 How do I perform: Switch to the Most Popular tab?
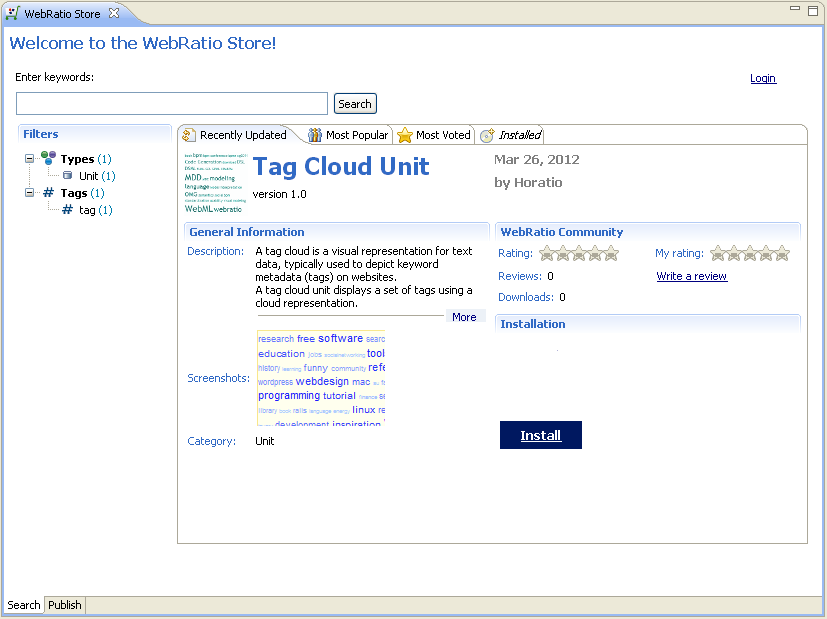point(348,135)
